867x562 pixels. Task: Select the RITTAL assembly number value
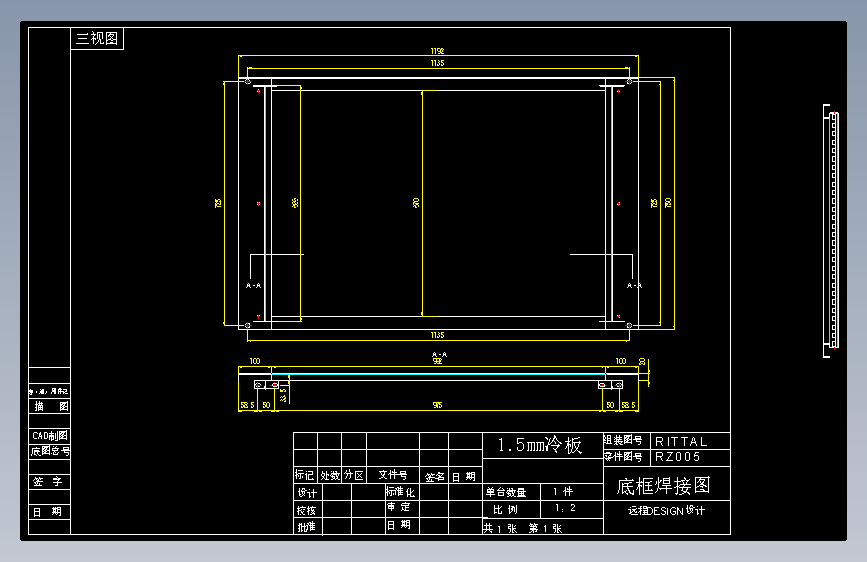coord(681,441)
